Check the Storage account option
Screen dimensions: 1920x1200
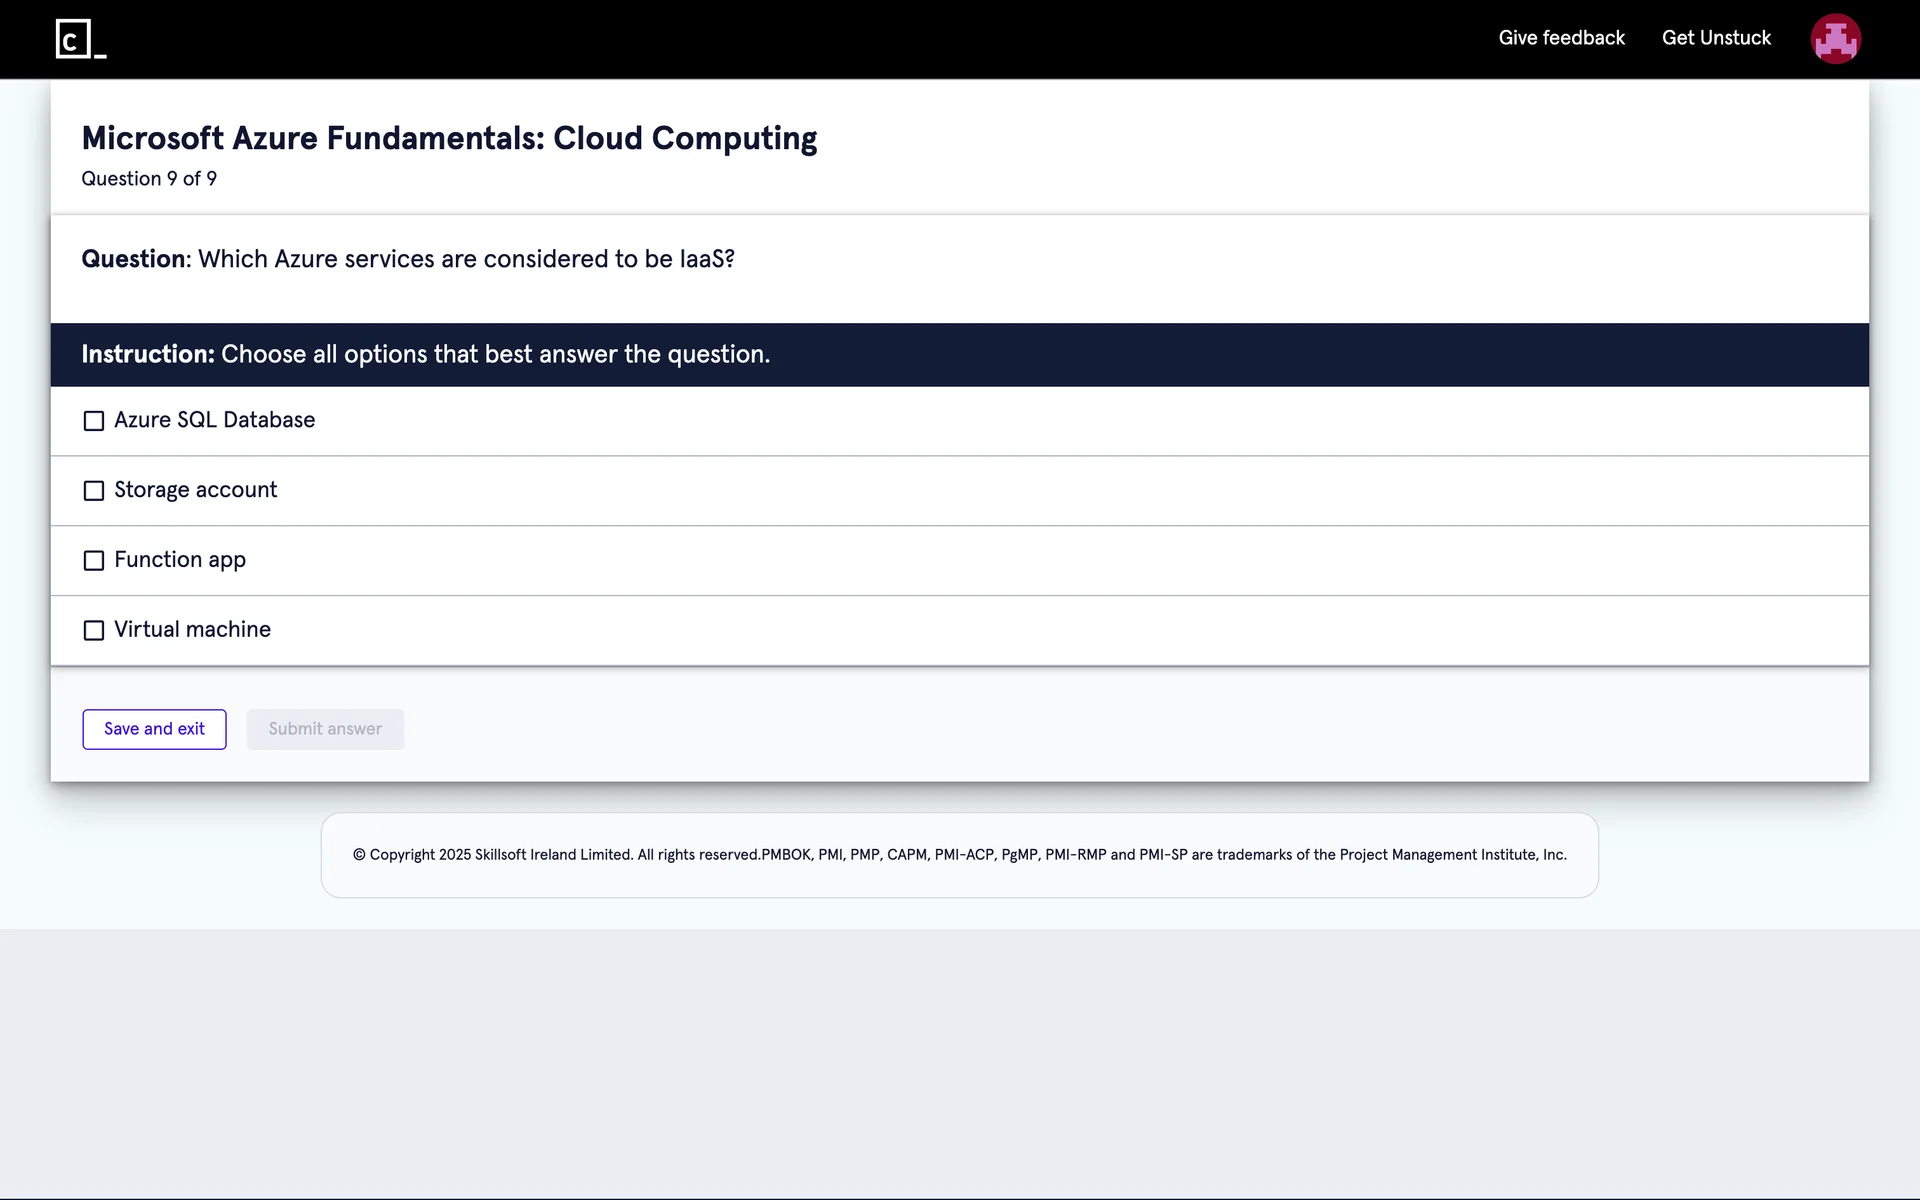click(x=94, y=491)
